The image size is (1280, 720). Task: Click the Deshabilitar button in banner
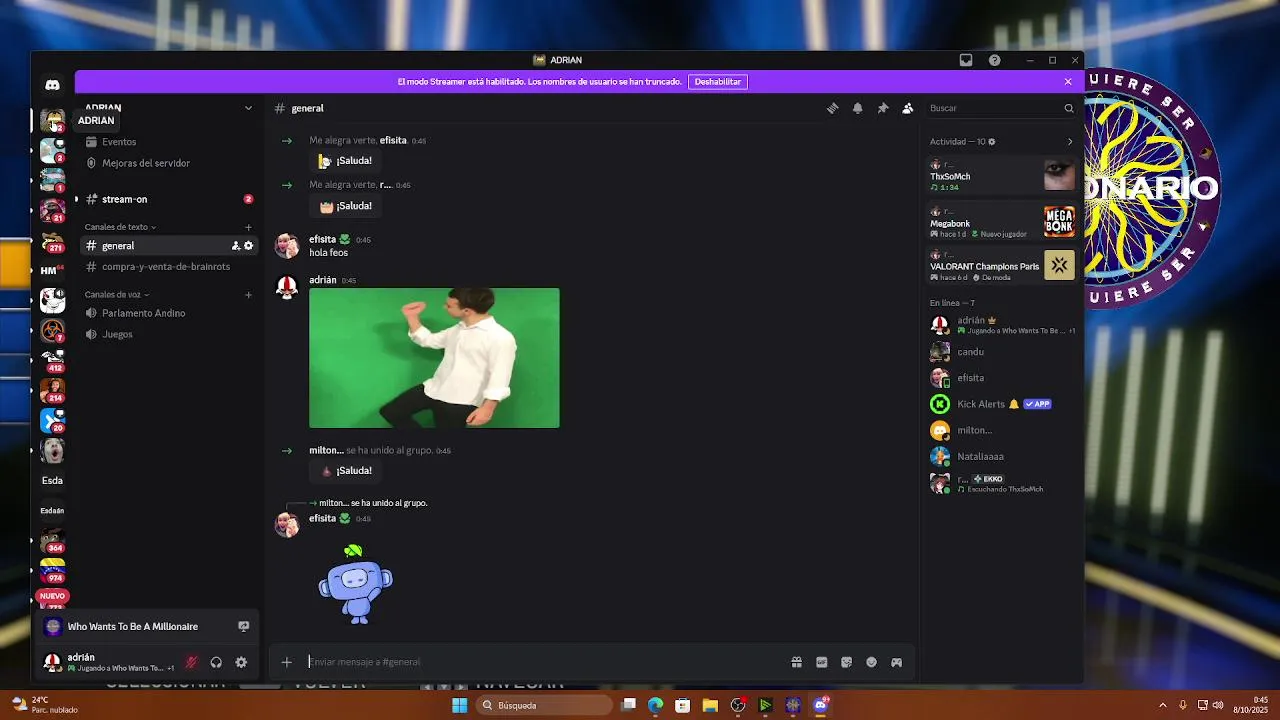718,82
